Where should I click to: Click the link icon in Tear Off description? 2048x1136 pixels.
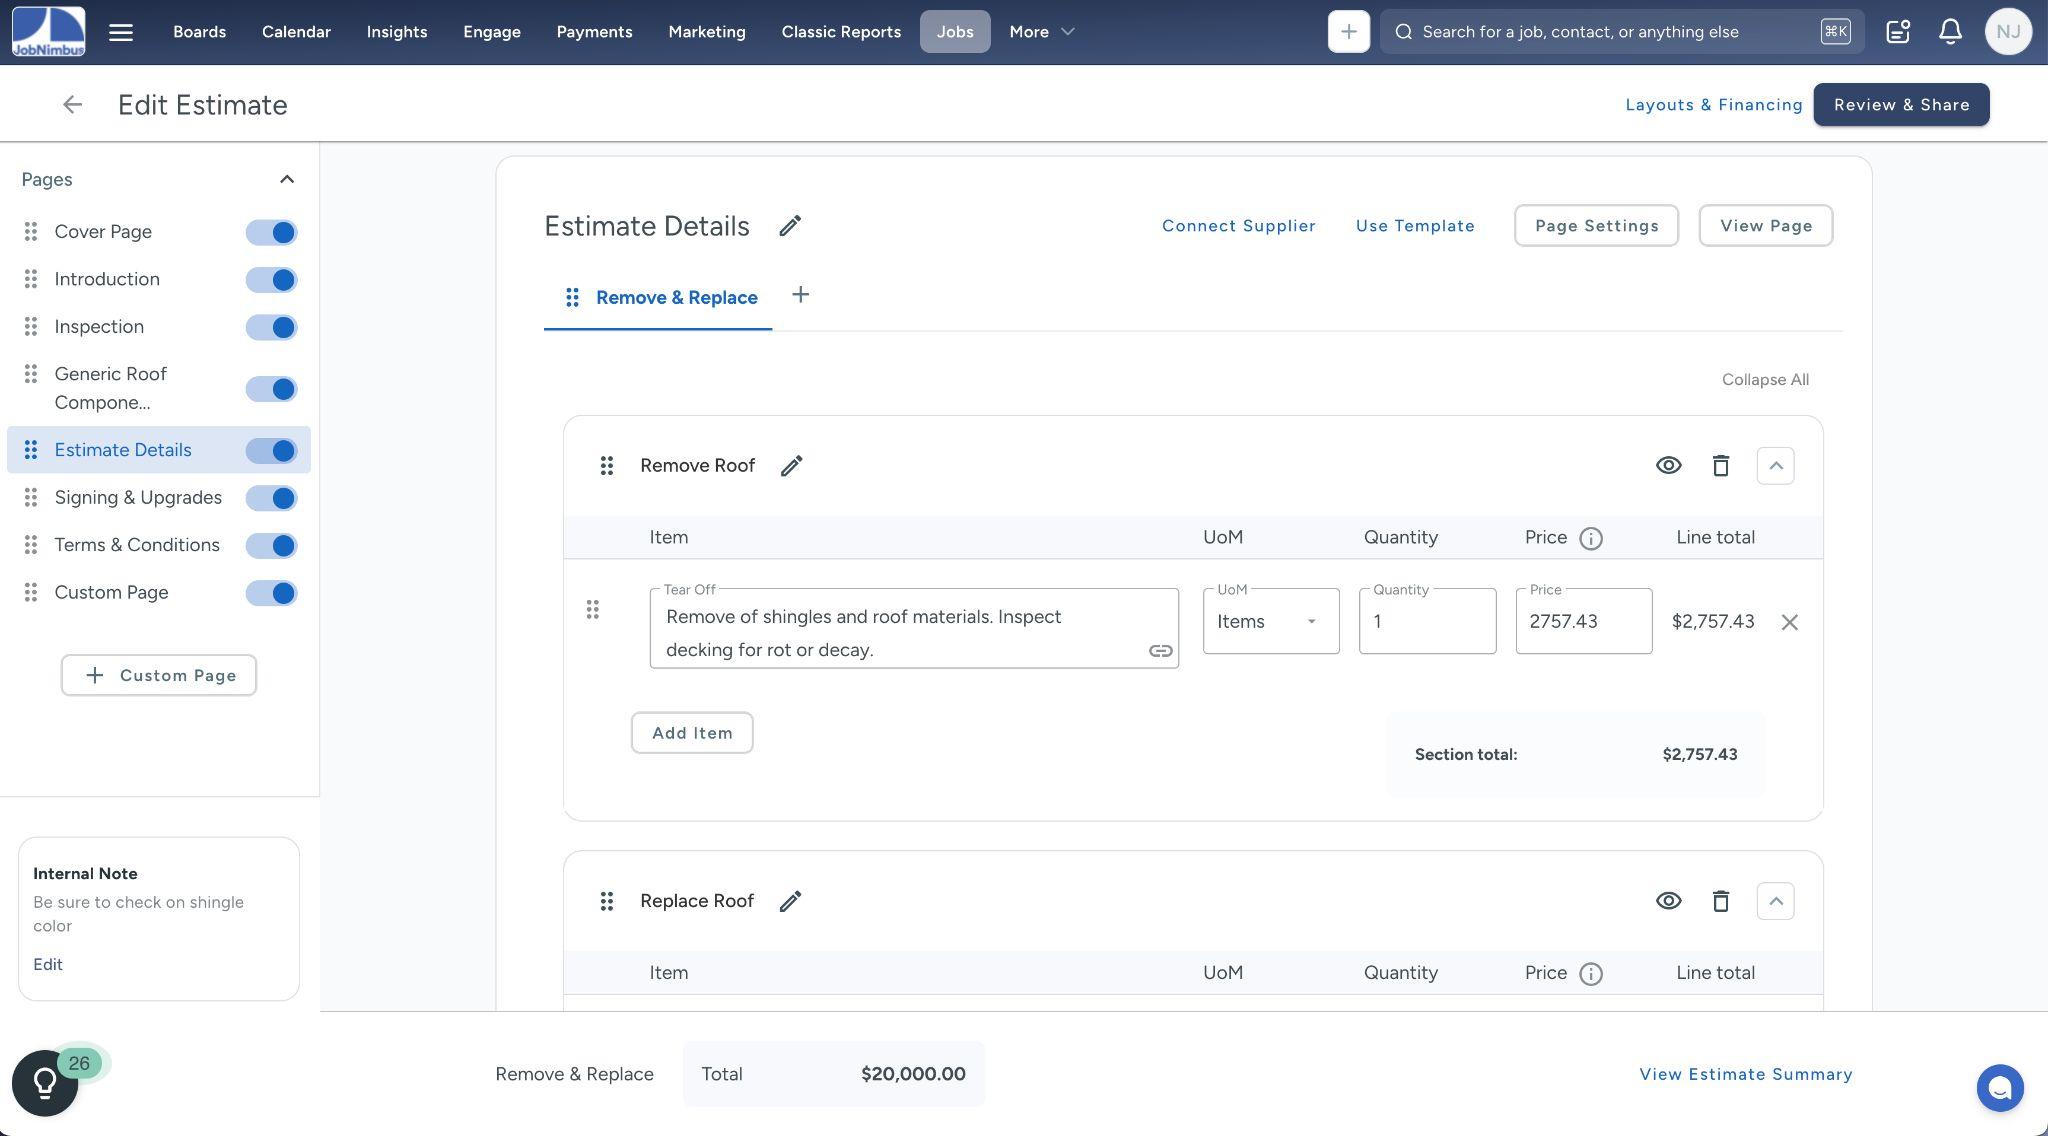pyautogui.click(x=1160, y=651)
